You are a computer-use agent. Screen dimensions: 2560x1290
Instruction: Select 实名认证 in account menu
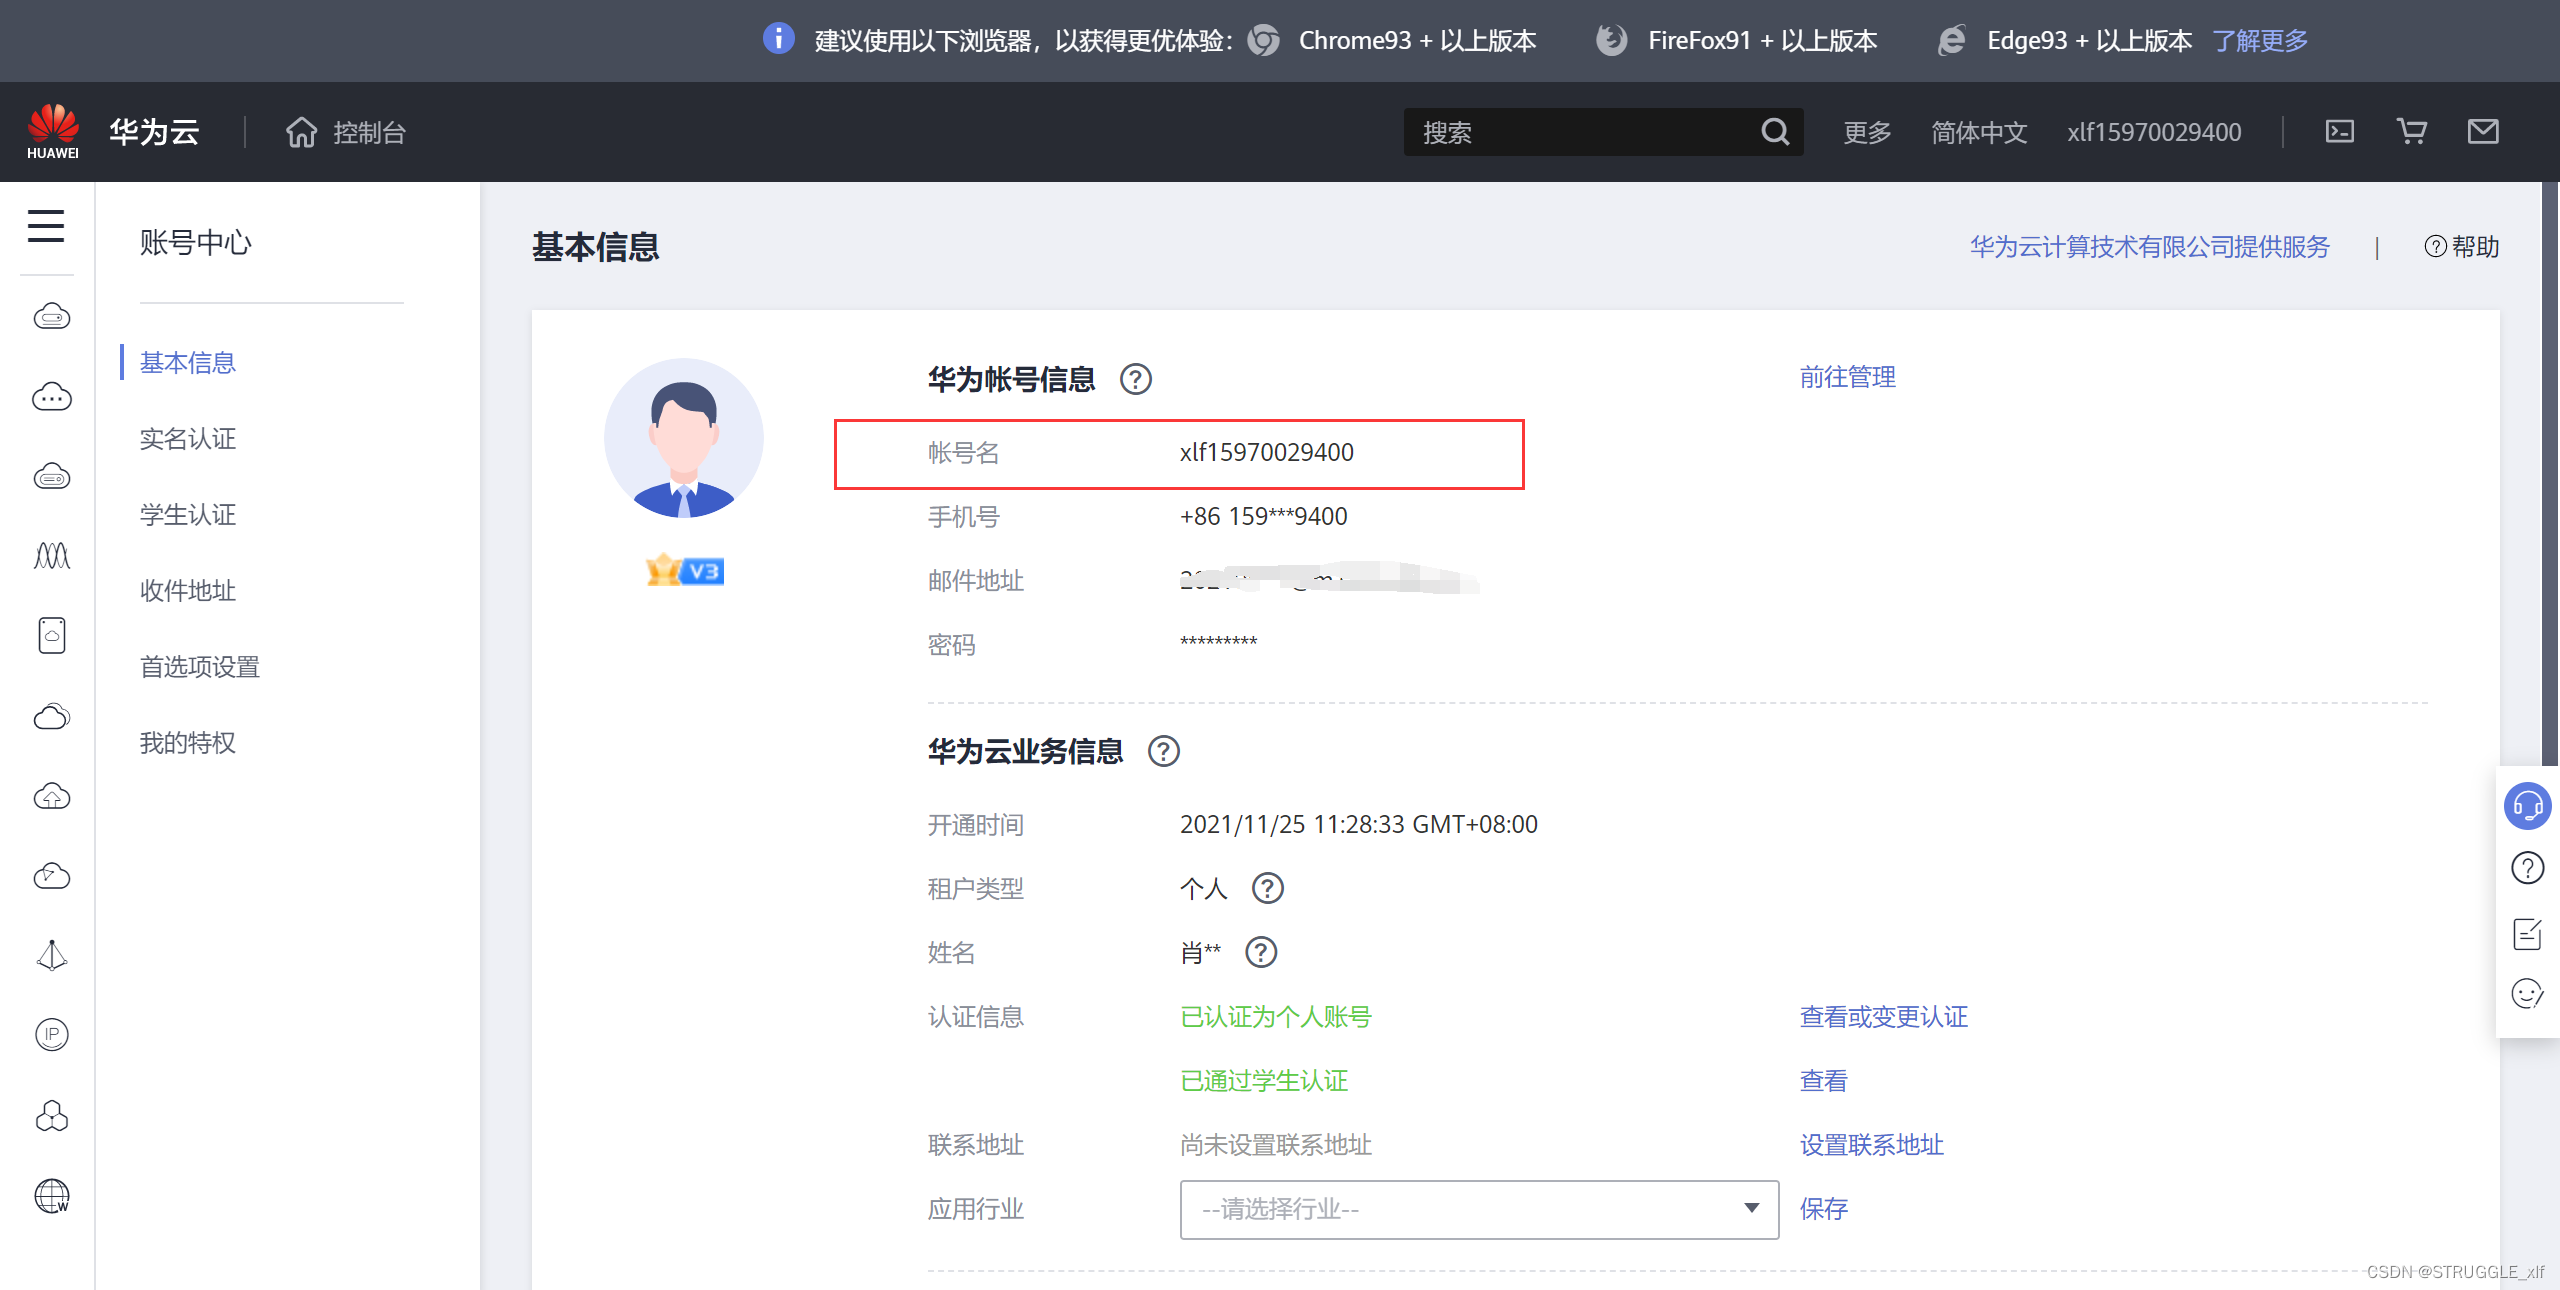[188, 439]
